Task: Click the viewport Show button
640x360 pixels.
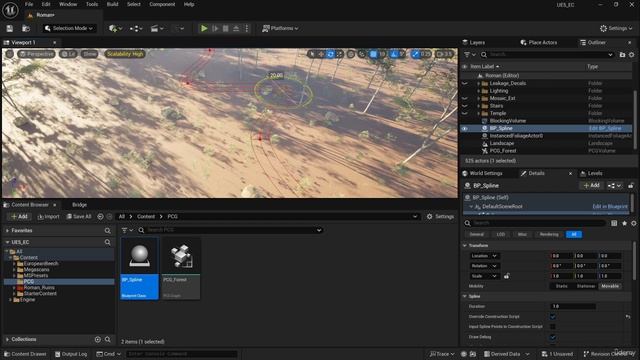Action: tap(89, 54)
